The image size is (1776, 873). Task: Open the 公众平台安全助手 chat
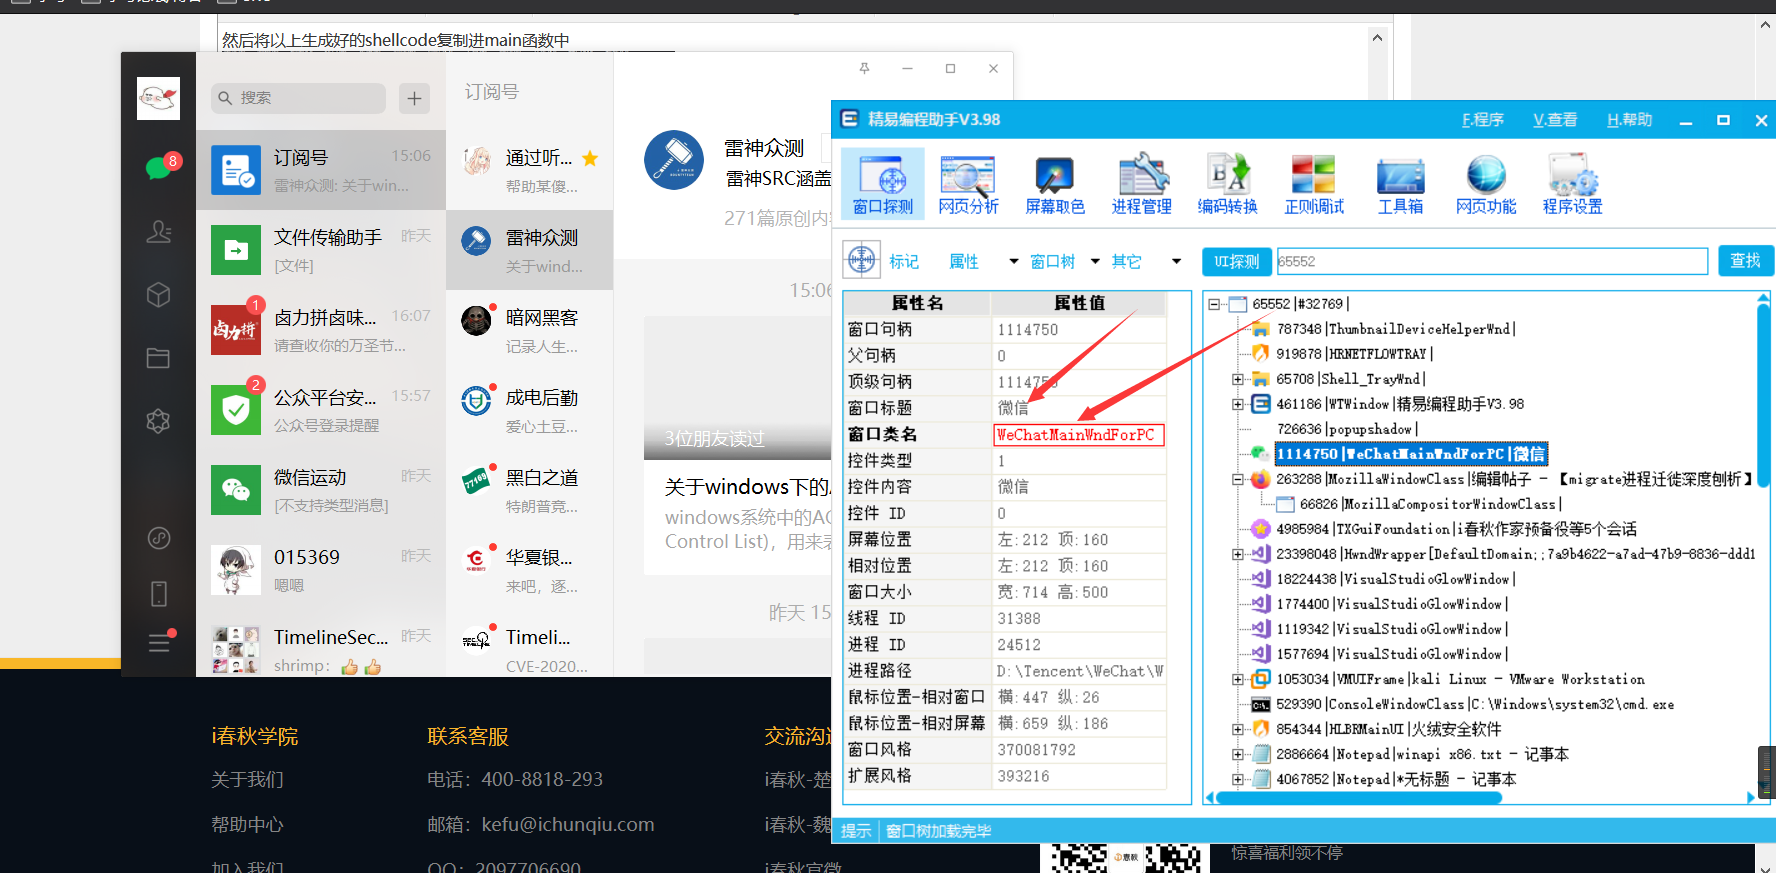pos(321,410)
